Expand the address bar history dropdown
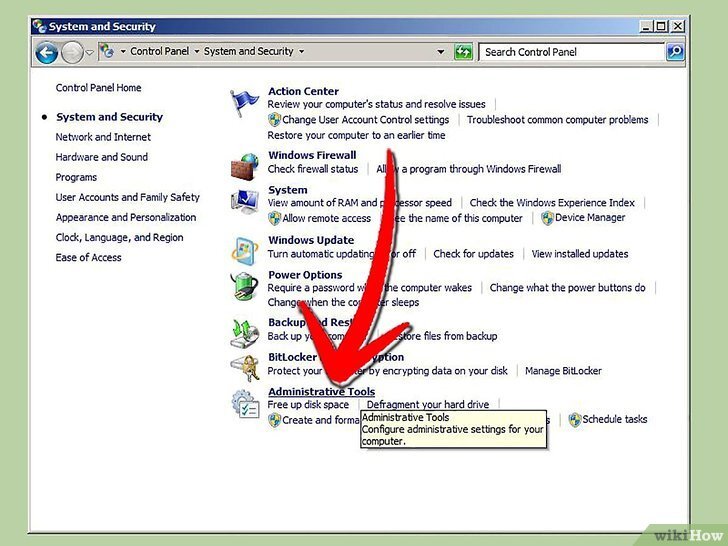The width and height of the screenshot is (728, 546). pyautogui.click(x=440, y=52)
